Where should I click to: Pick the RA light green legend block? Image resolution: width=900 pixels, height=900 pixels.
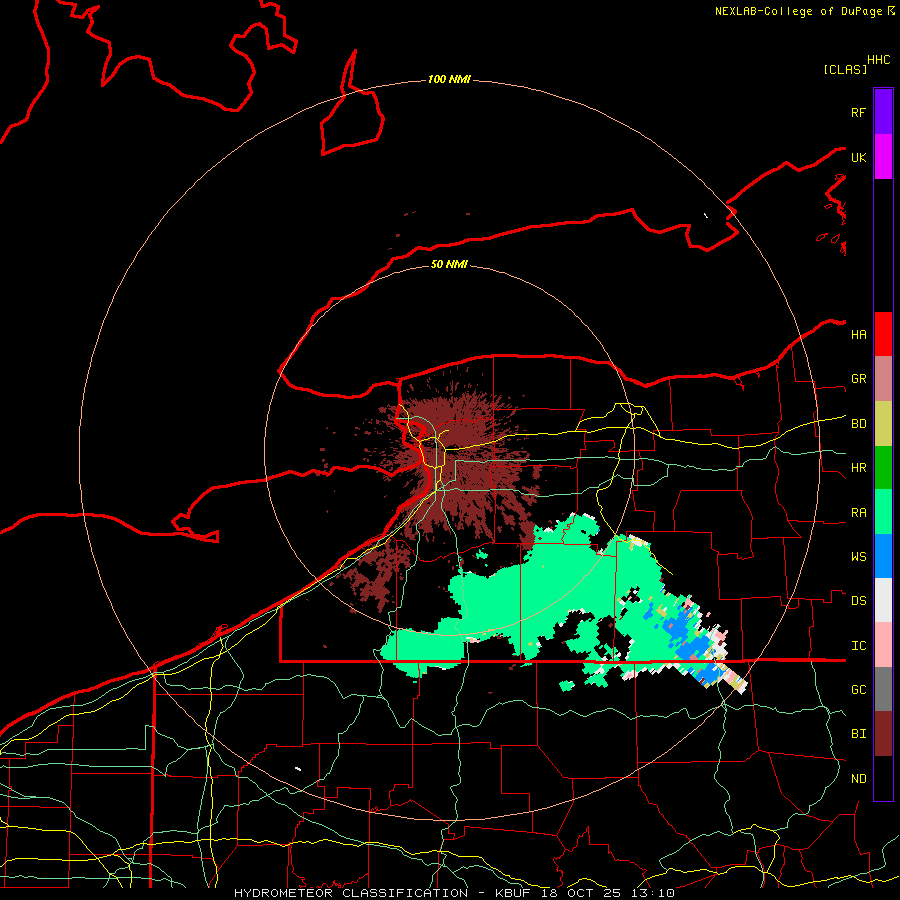[x=883, y=512]
